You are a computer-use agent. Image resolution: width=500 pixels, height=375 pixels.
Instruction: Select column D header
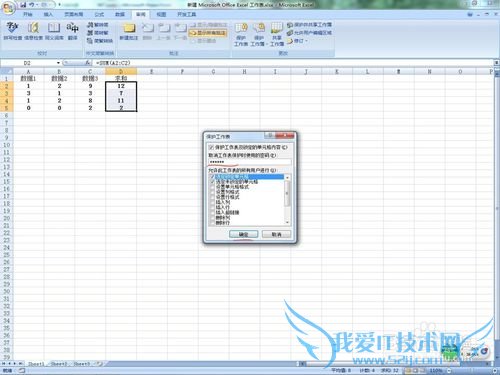click(121, 71)
